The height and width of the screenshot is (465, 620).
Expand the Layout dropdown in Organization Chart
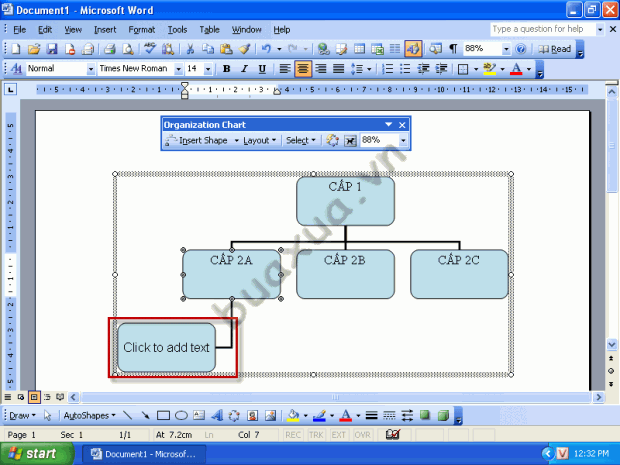(x=259, y=140)
